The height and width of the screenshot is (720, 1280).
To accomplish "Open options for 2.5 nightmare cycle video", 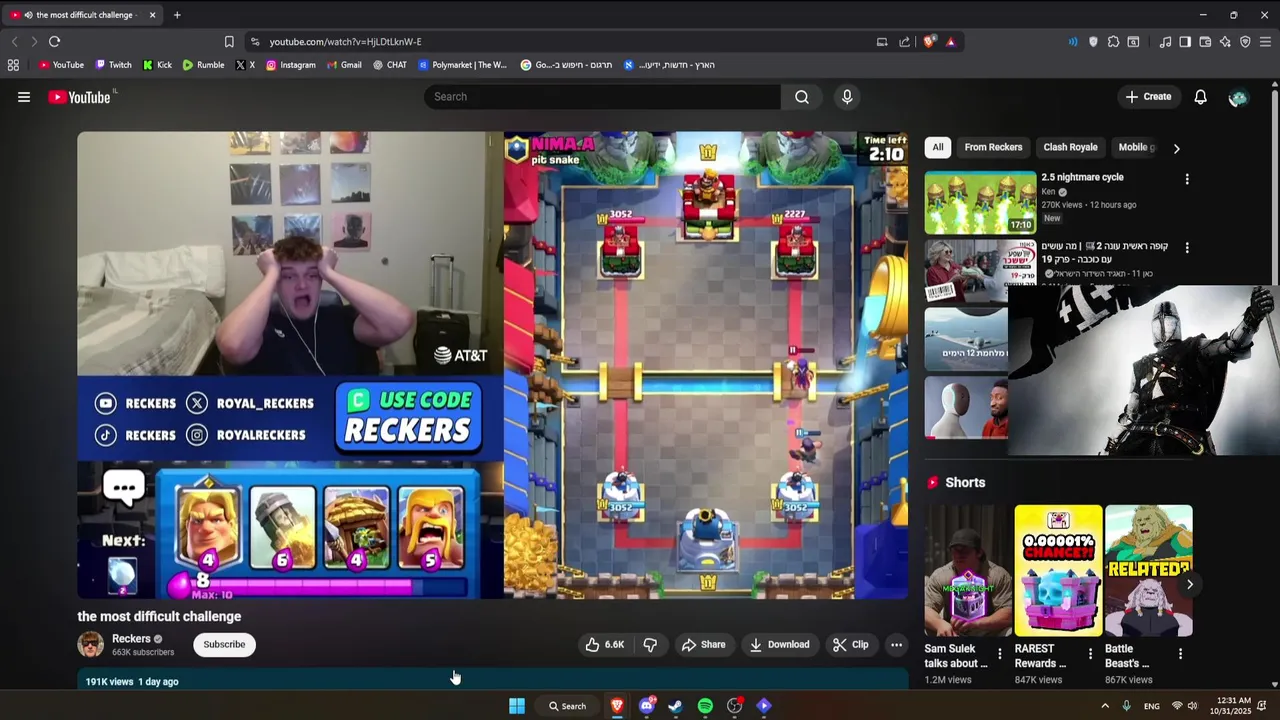I will 1187,179.
